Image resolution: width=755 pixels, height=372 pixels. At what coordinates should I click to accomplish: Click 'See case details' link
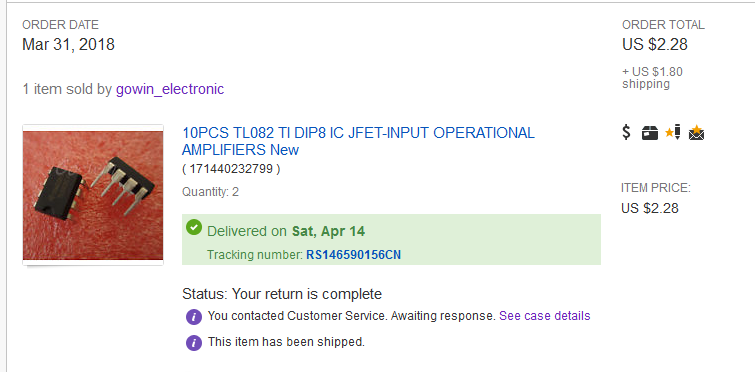point(545,316)
